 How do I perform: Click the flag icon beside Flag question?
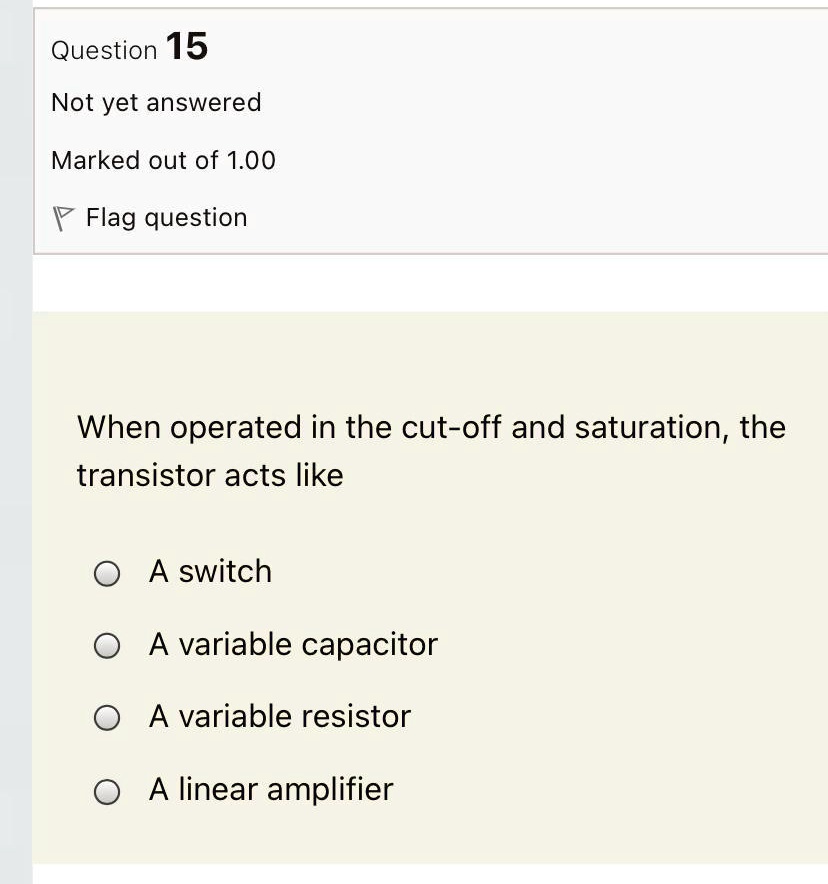[63, 216]
